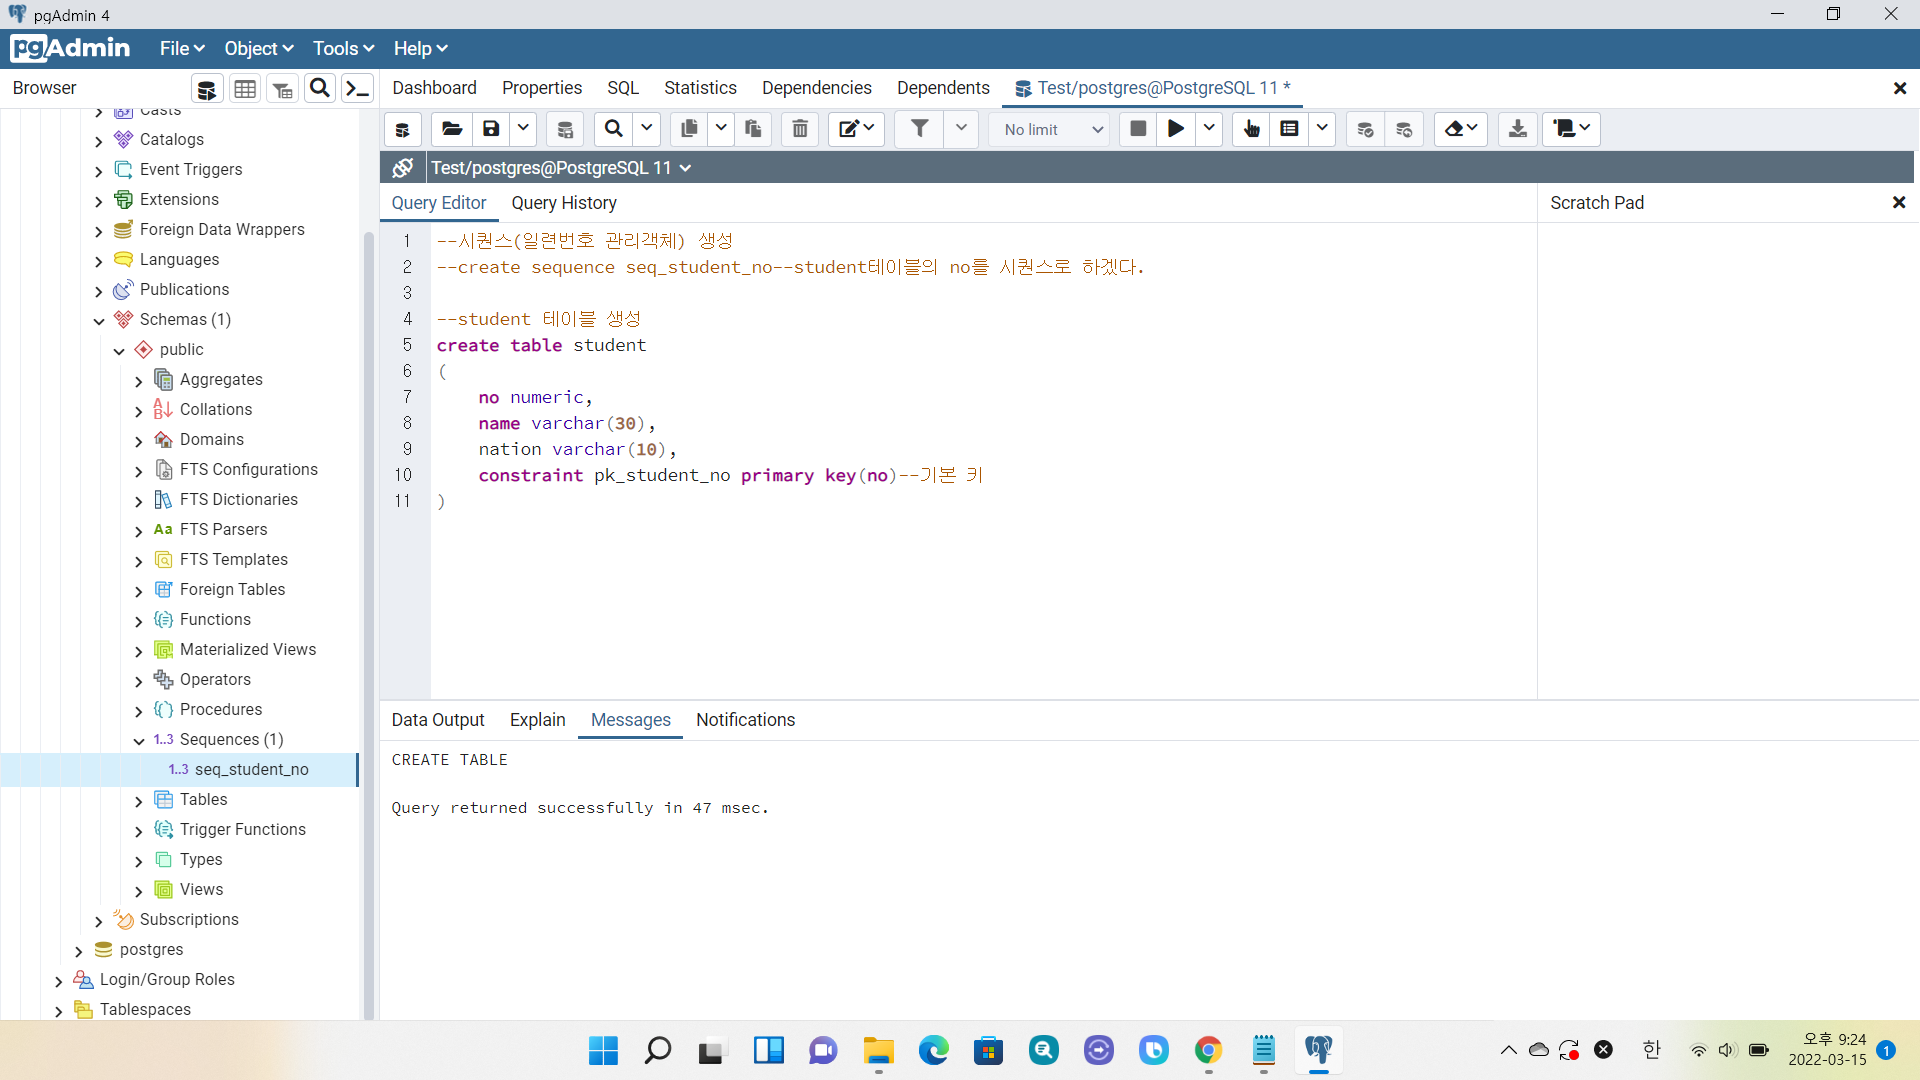Click the Download as CSV icon
This screenshot has height=1080, width=1920.
pos(1517,129)
